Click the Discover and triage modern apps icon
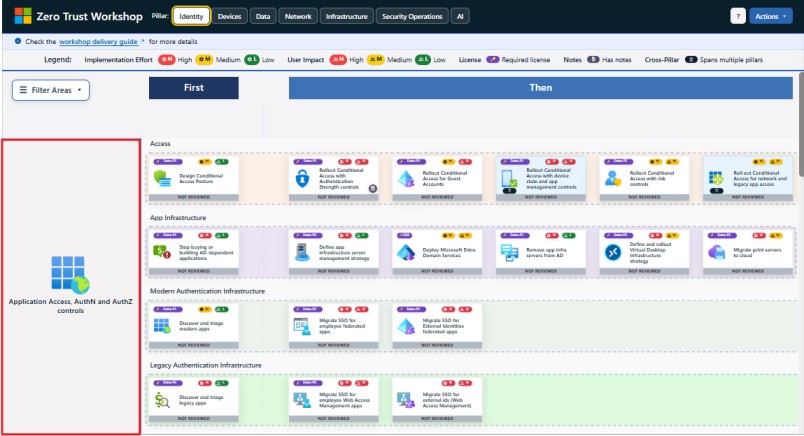Viewport: 804px width, 436px height. 163,325
